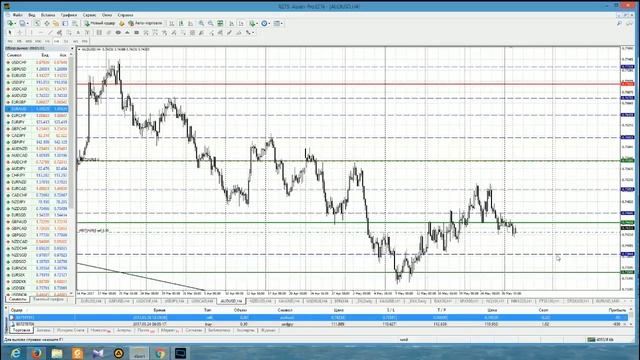Zoom in the chart with magnifier plus

click(201, 23)
